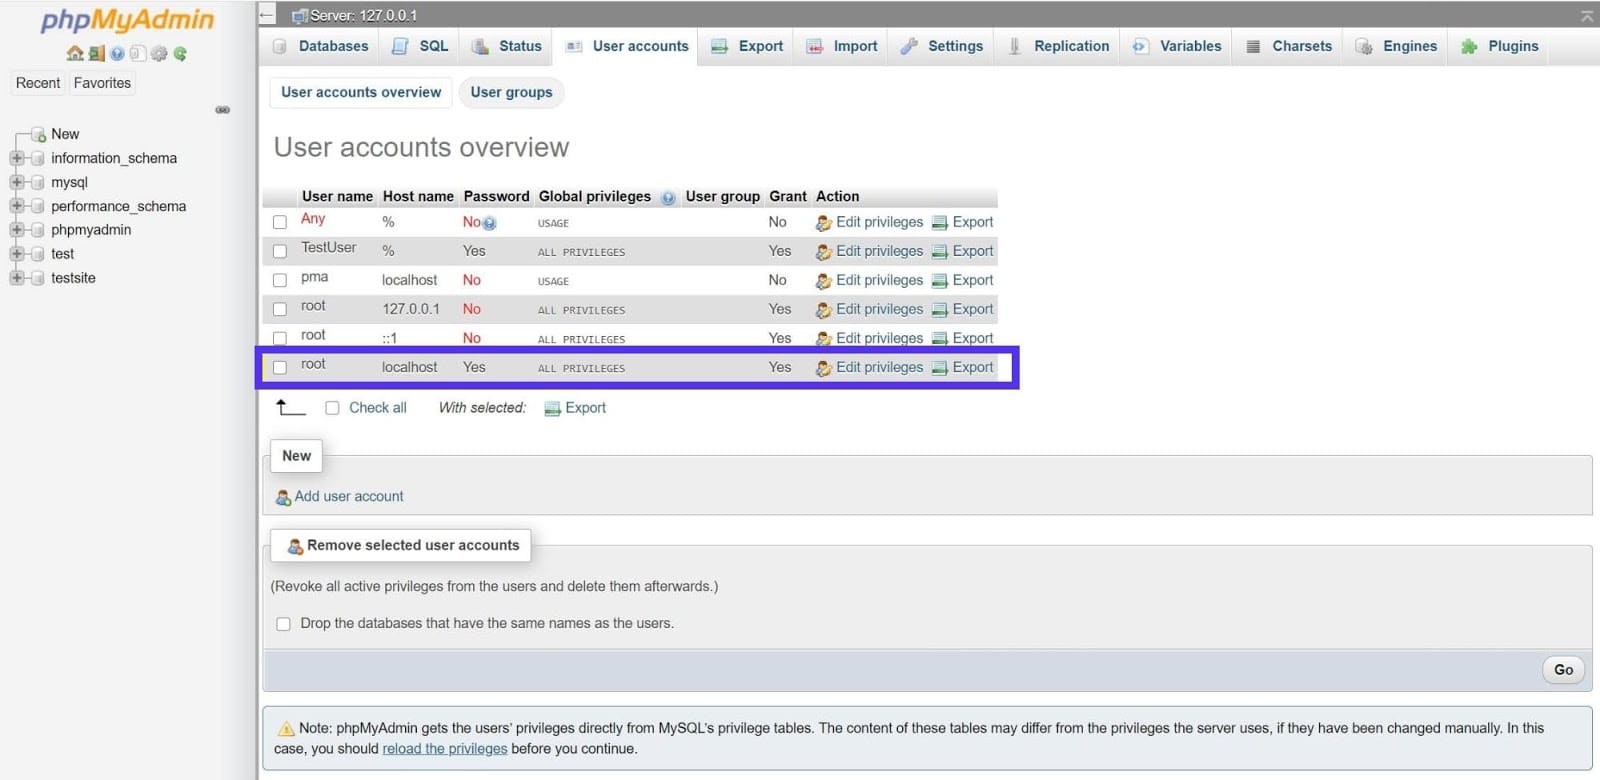1600x780 pixels.
Task: Expand the testsite database tree node
Action: [16, 278]
